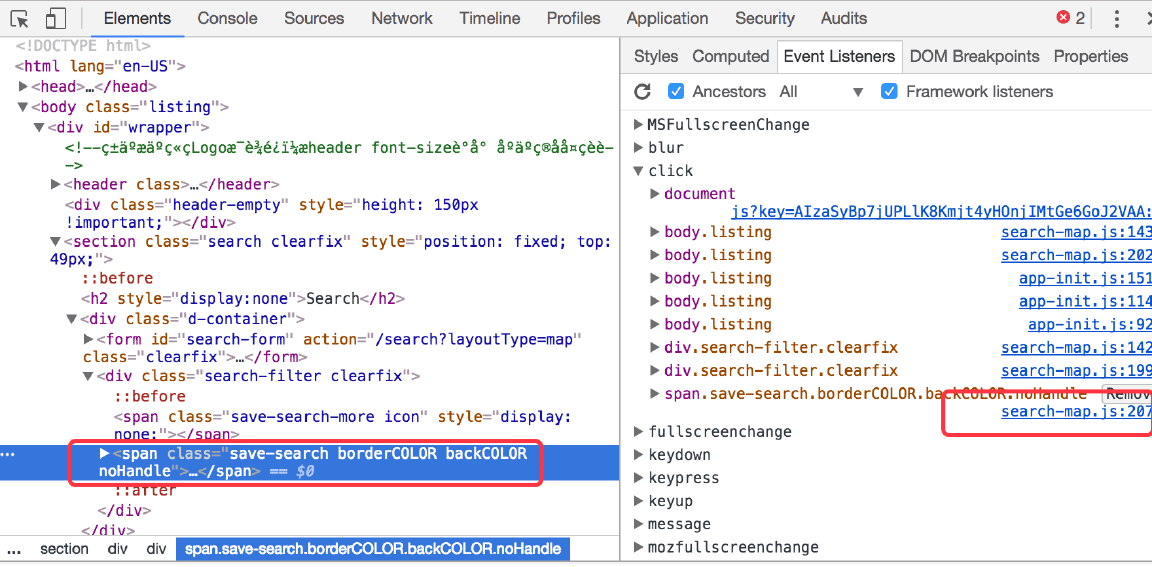Viewport: 1152px width, 567px height.
Task: Switch to the Network tab
Action: point(402,18)
